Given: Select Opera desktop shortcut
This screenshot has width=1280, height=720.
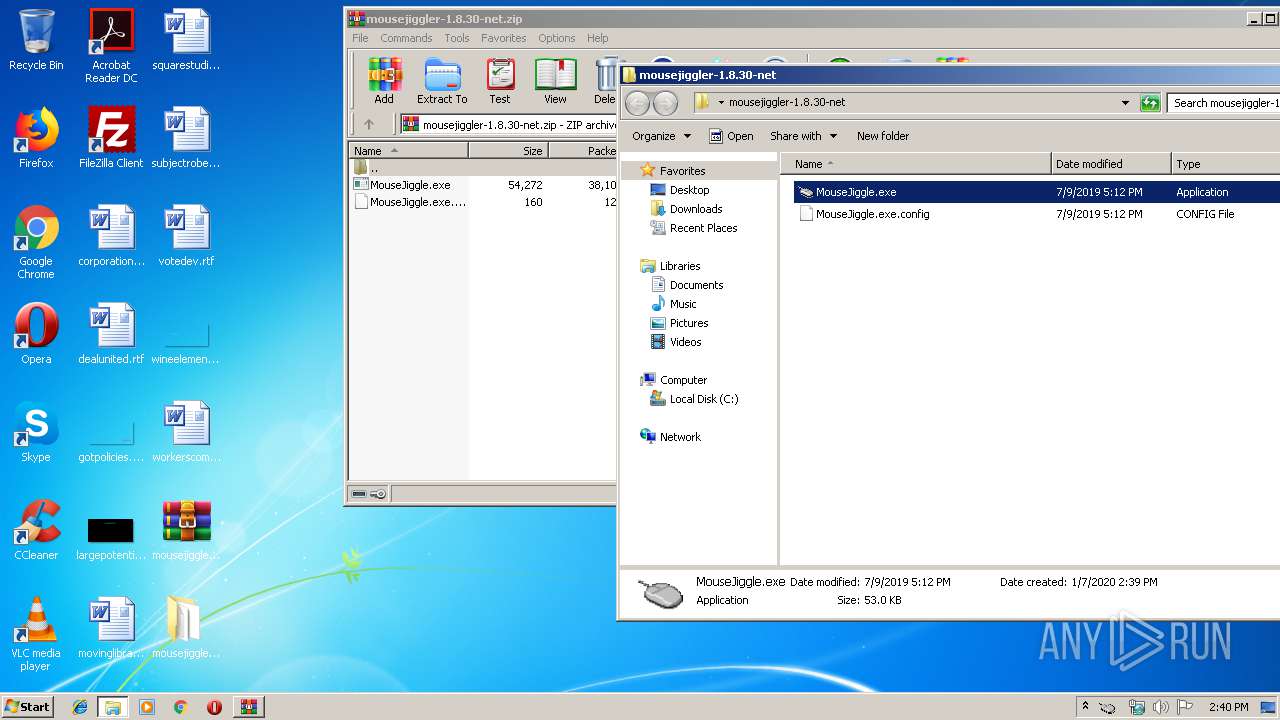Looking at the screenshot, I should [36, 334].
